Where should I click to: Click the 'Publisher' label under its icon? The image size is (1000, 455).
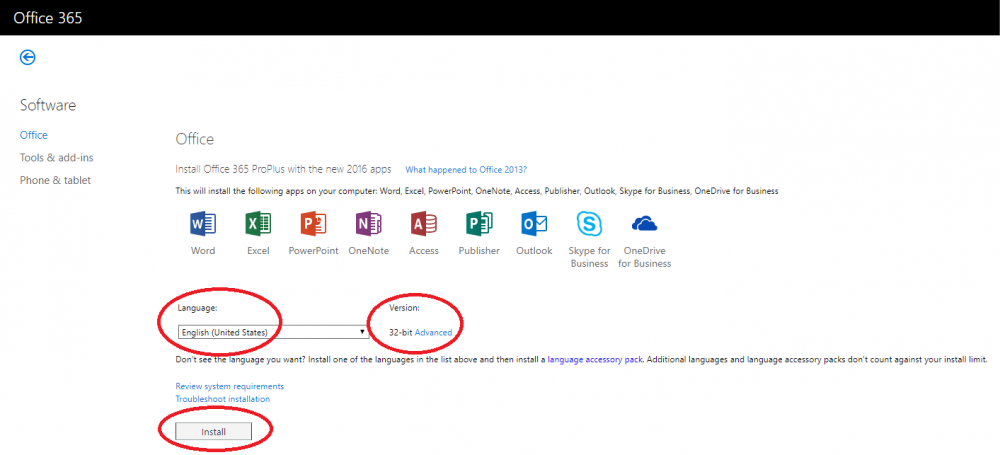click(x=479, y=251)
